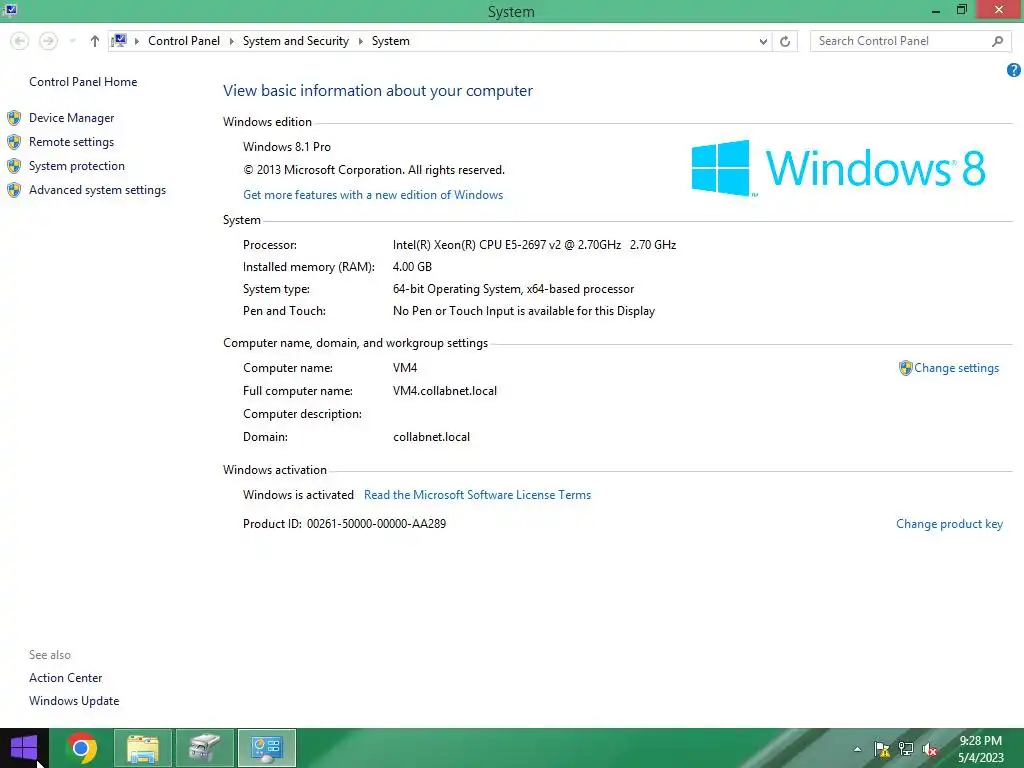This screenshot has height=768, width=1024.
Task: Click the muted volume tray icon
Action: [930, 749]
